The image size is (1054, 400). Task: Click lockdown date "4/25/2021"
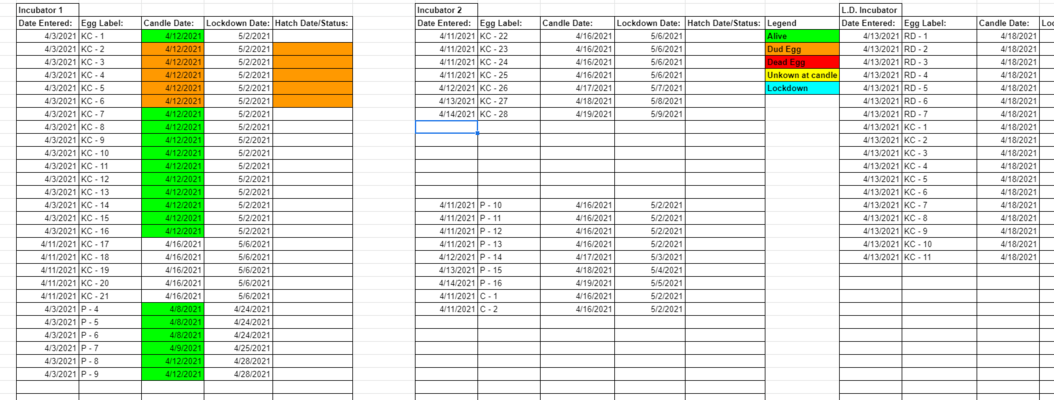click(x=238, y=348)
